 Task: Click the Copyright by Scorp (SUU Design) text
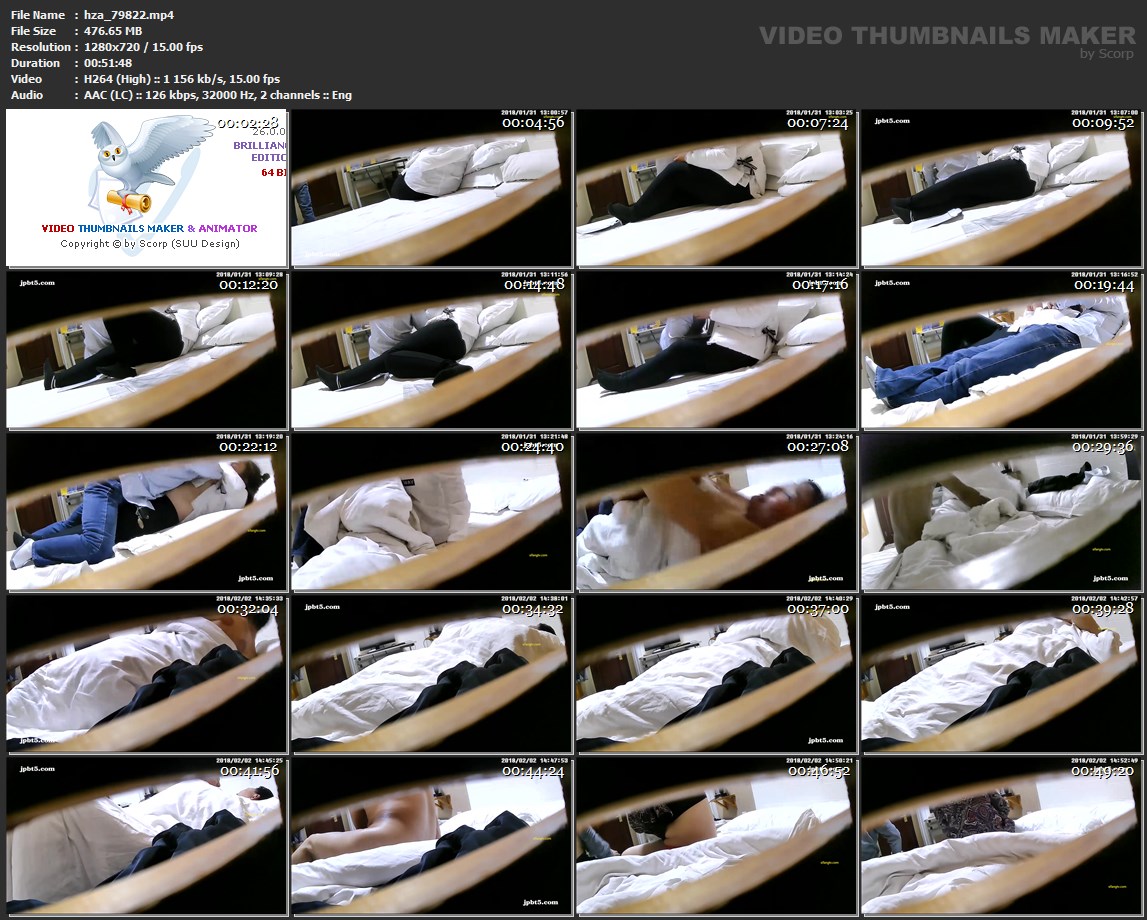pyautogui.click(x=150, y=243)
